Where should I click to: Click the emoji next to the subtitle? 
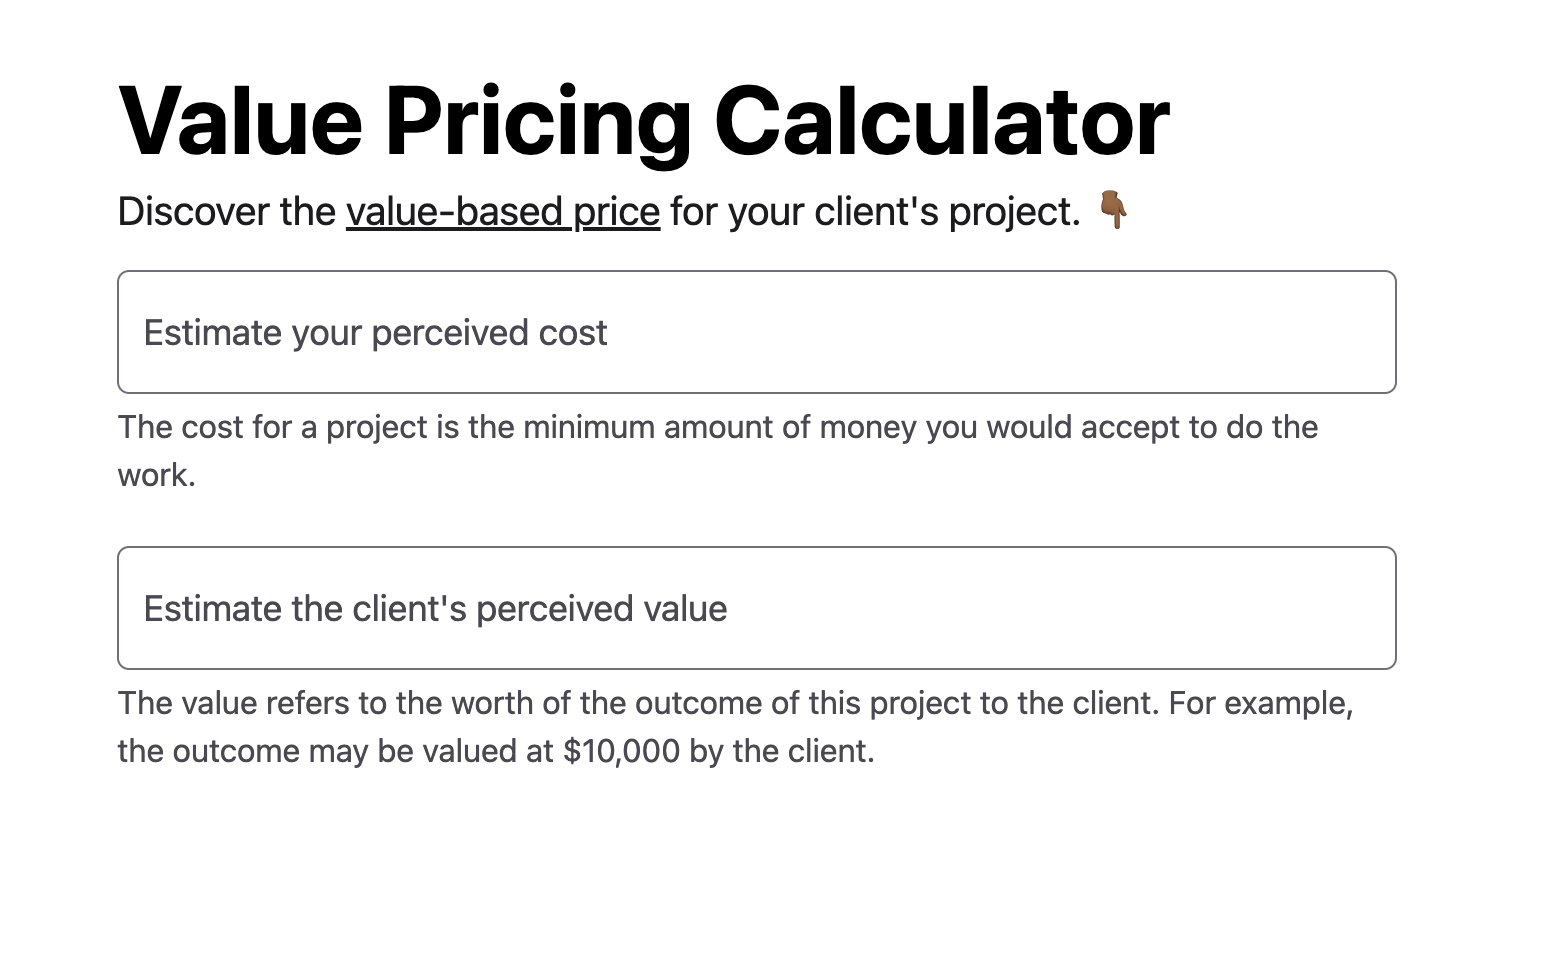coord(1114,211)
